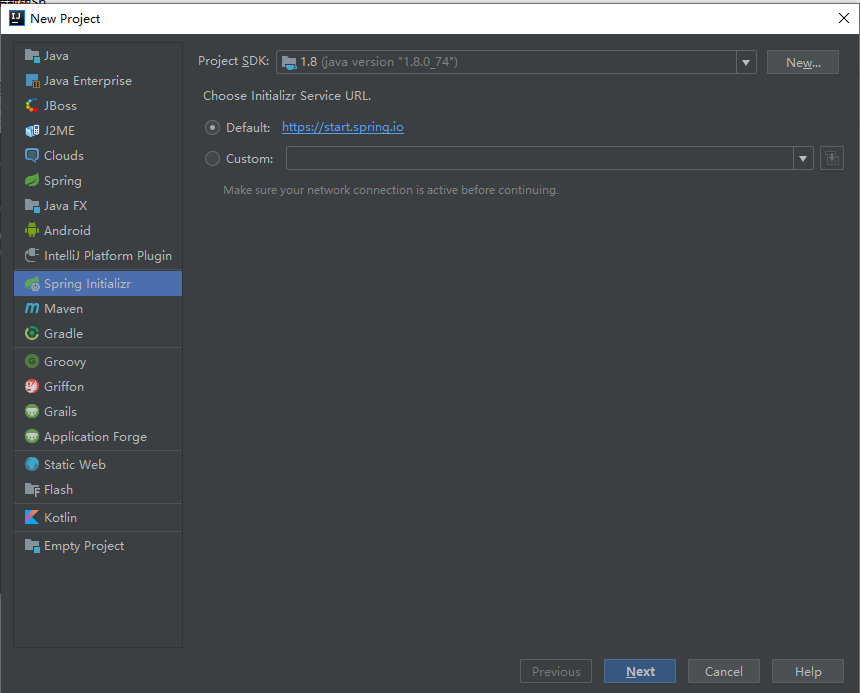
Task: Click the Java FX icon
Action: pos(32,206)
